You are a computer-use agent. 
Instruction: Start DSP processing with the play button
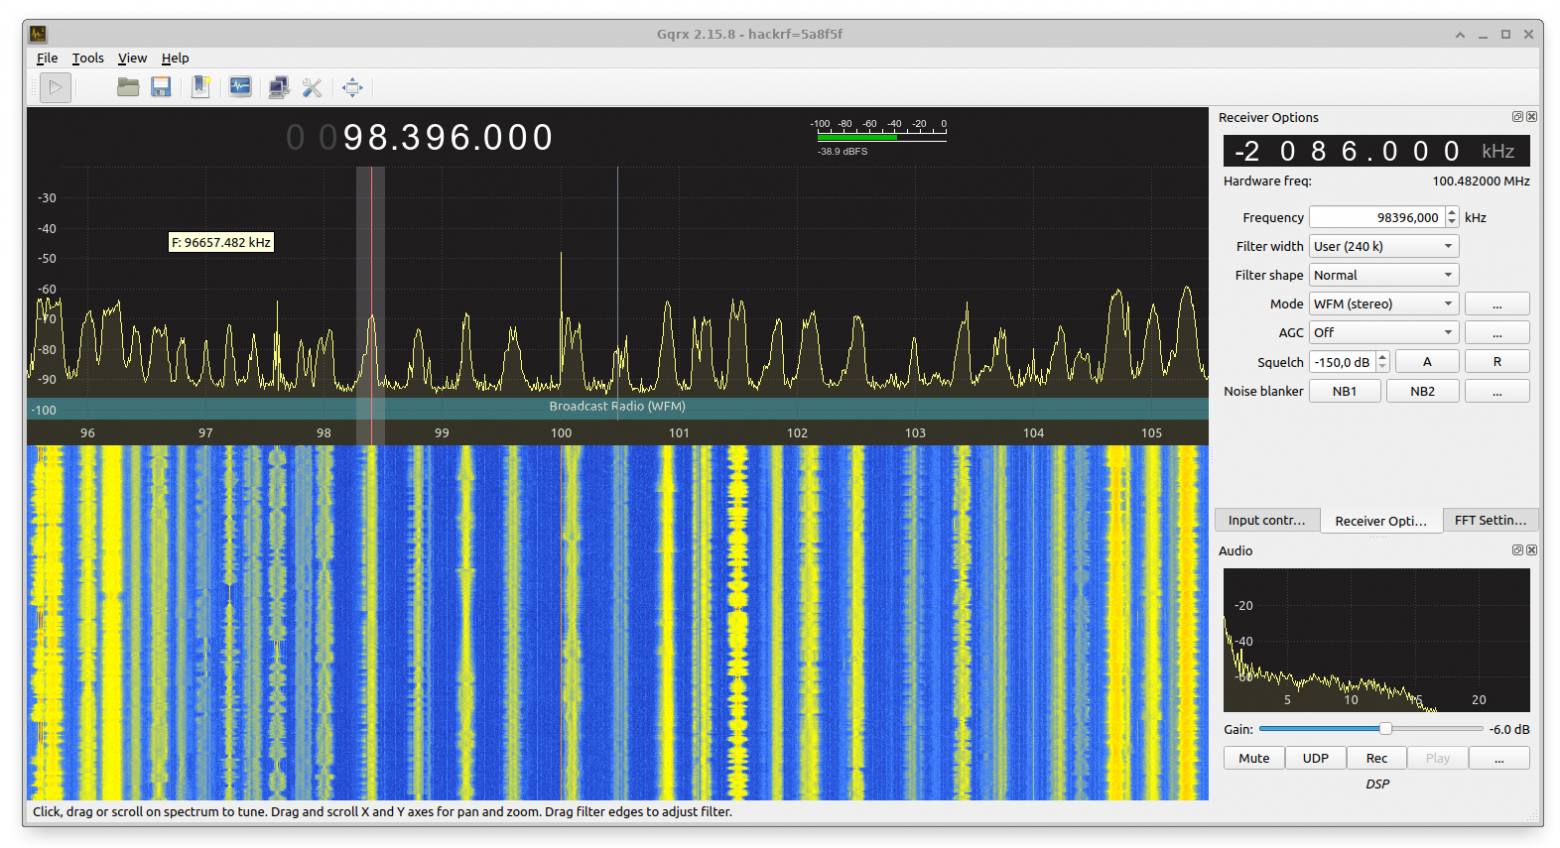[55, 87]
